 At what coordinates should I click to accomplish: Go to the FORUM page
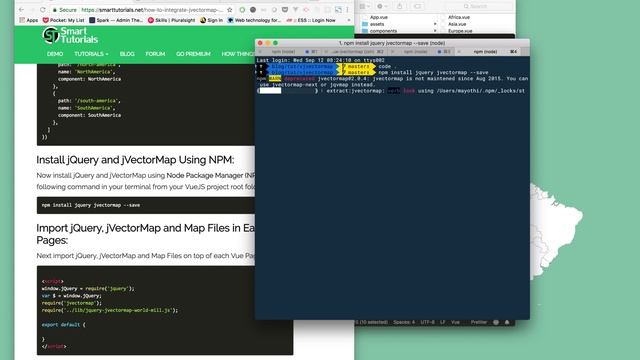(x=155, y=54)
